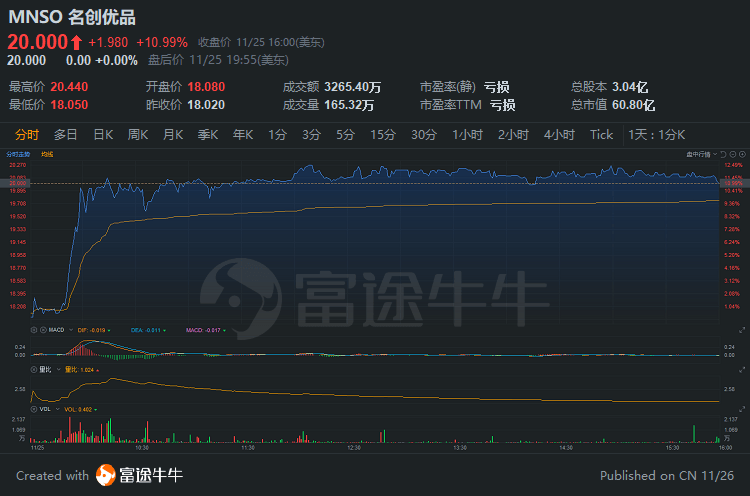Switch to the 5分 interval tab
Image resolution: width=750 pixels, height=496 pixels.
[345, 135]
